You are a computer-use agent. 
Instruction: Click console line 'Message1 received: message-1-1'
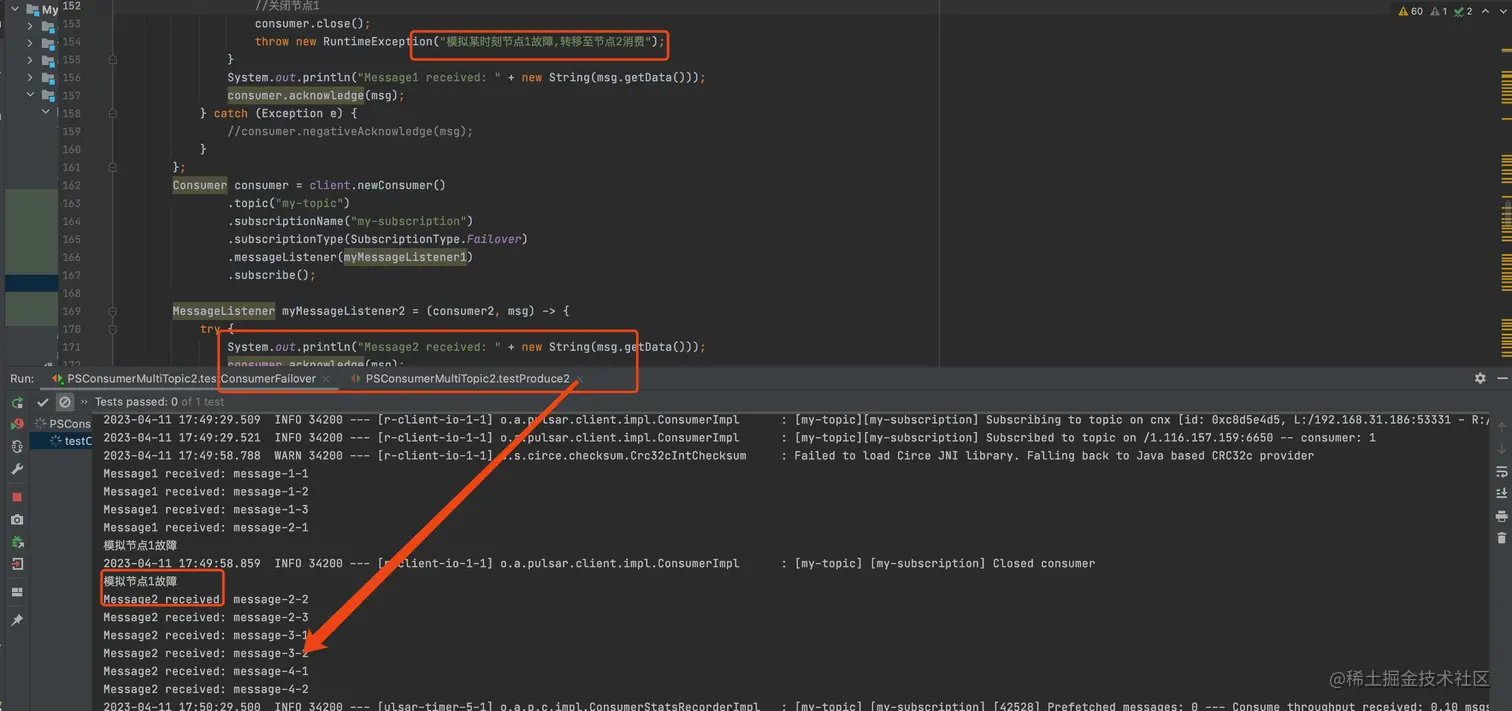tap(206, 473)
